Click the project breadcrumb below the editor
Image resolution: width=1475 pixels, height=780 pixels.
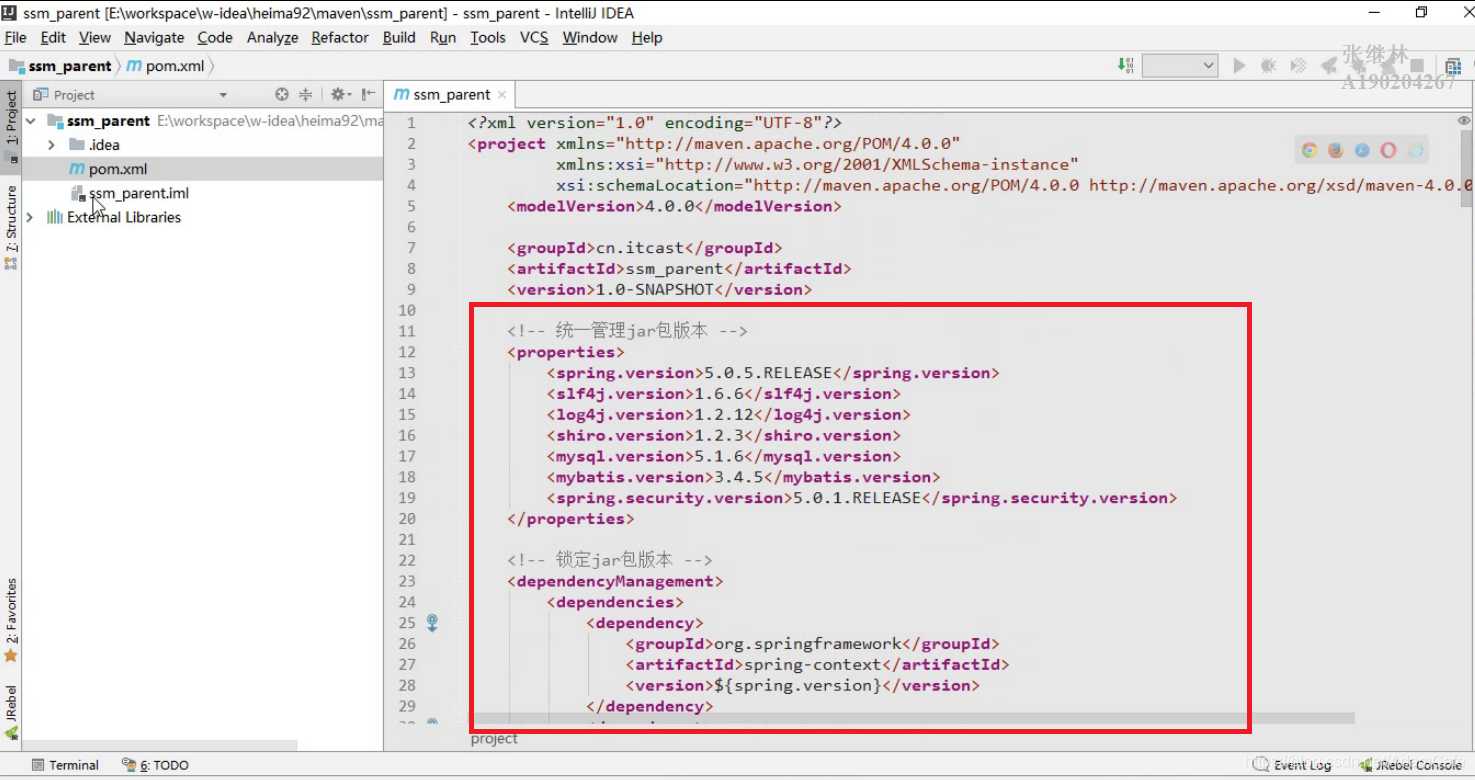[494, 738]
